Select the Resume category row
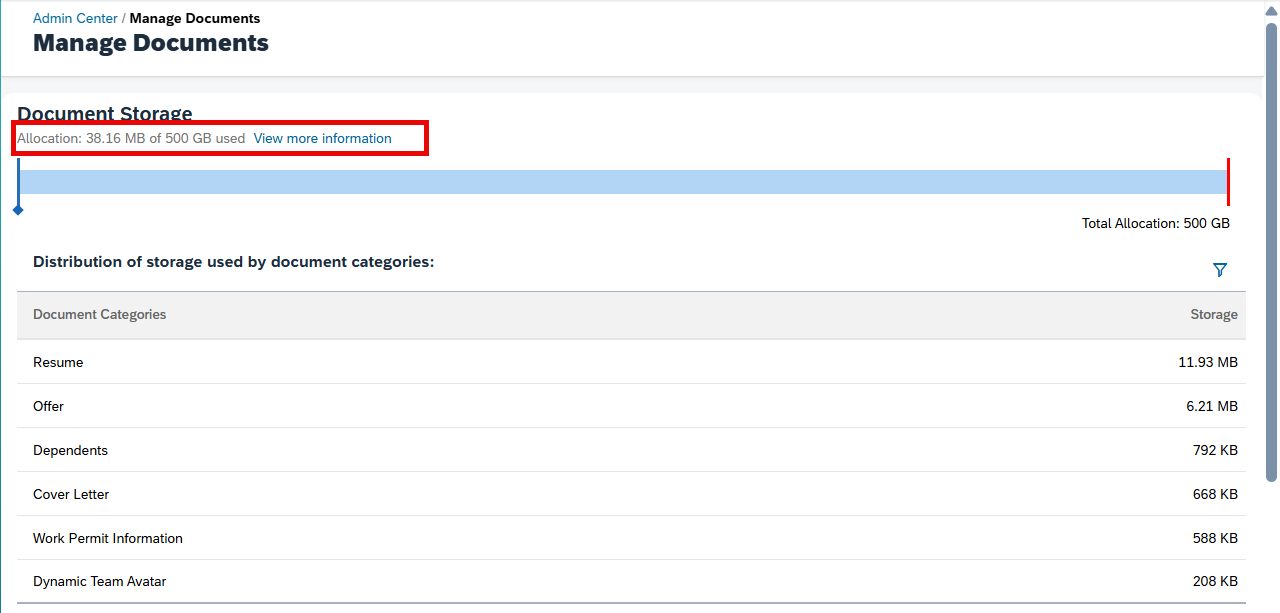The height and width of the screenshot is (613, 1280). 631,362
